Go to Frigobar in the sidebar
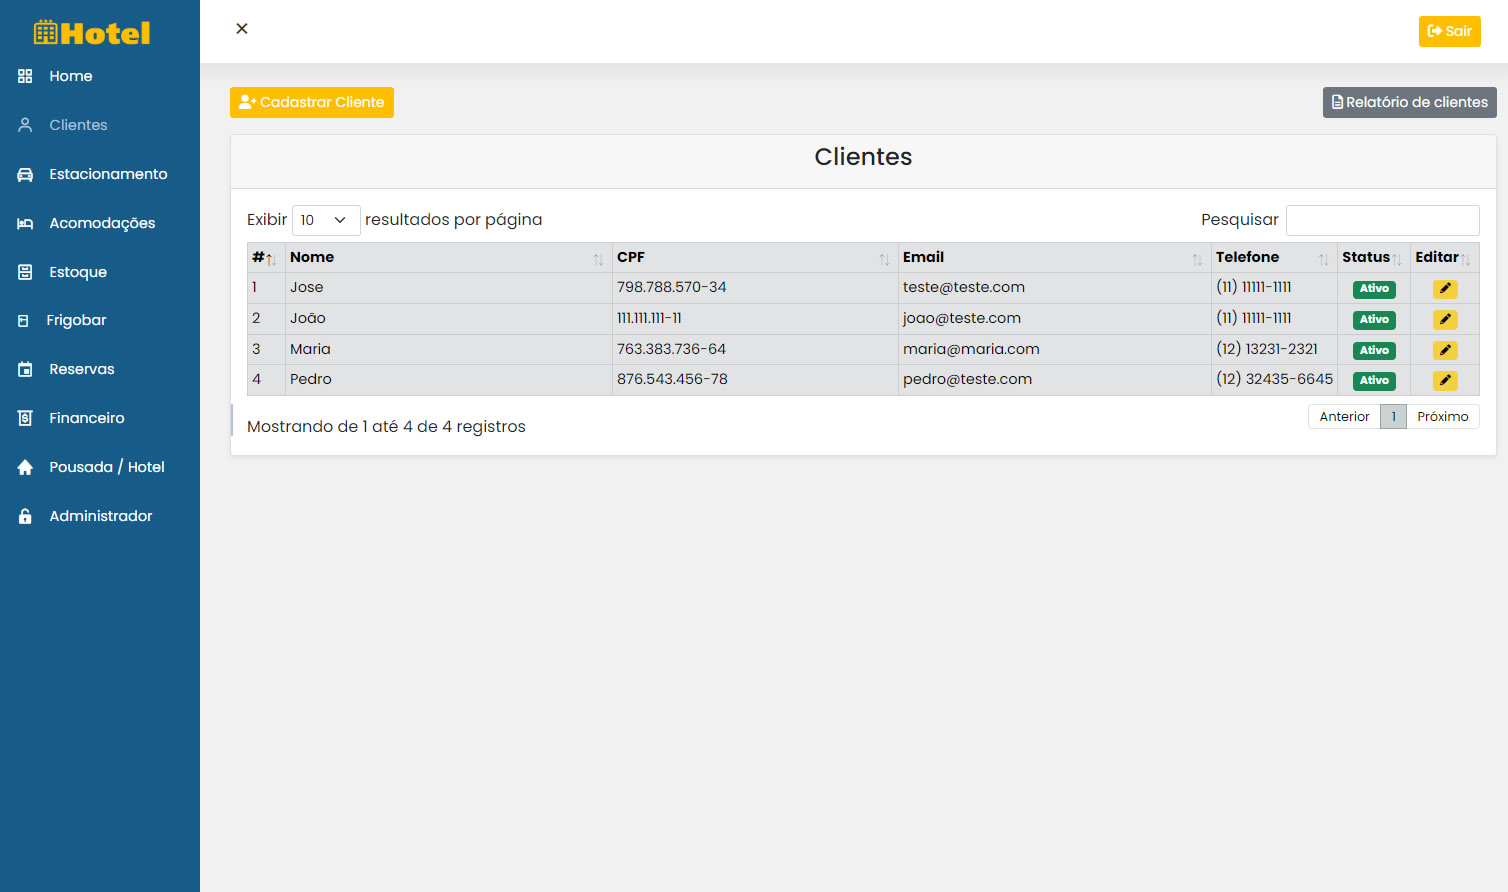This screenshot has width=1508, height=892. pyautogui.click(x=76, y=320)
